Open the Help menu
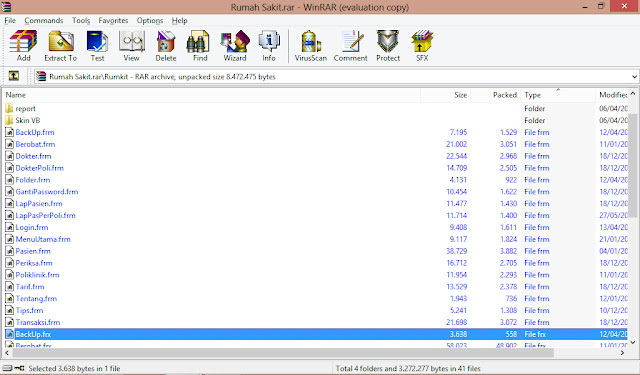 click(179, 20)
